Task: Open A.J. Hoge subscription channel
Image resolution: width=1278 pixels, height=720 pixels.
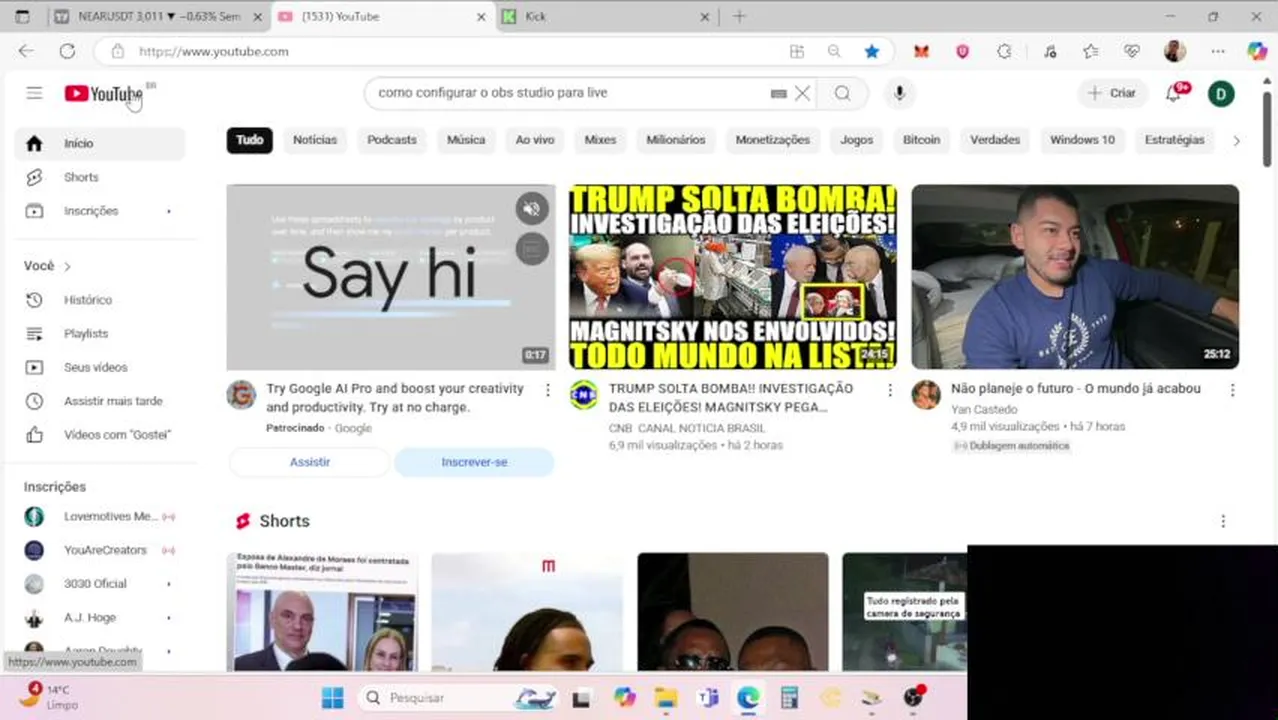Action: pos(100,618)
